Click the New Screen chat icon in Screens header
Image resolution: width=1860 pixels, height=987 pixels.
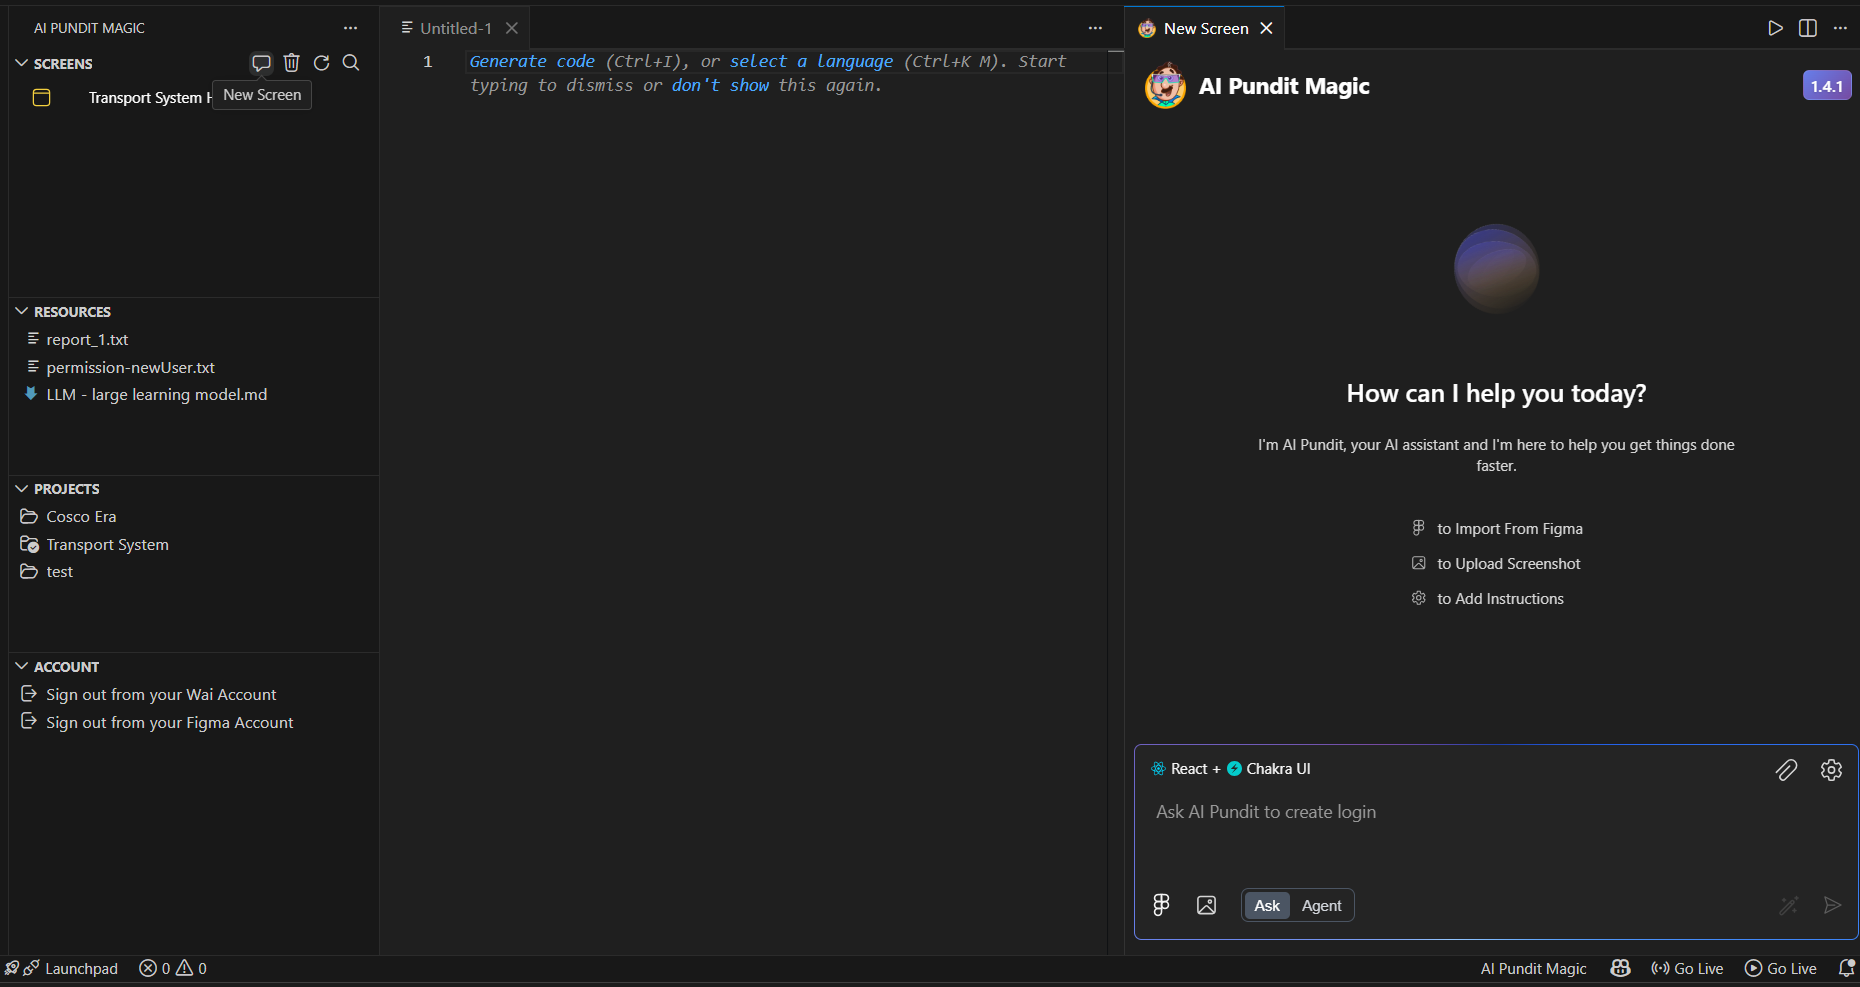[x=261, y=63]
